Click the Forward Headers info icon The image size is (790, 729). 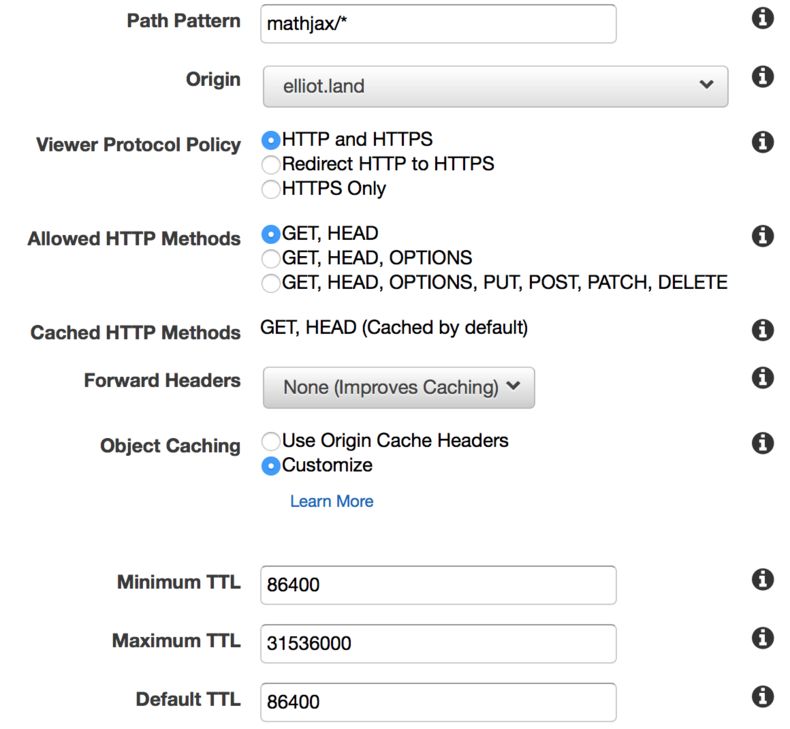click(763, 377)
